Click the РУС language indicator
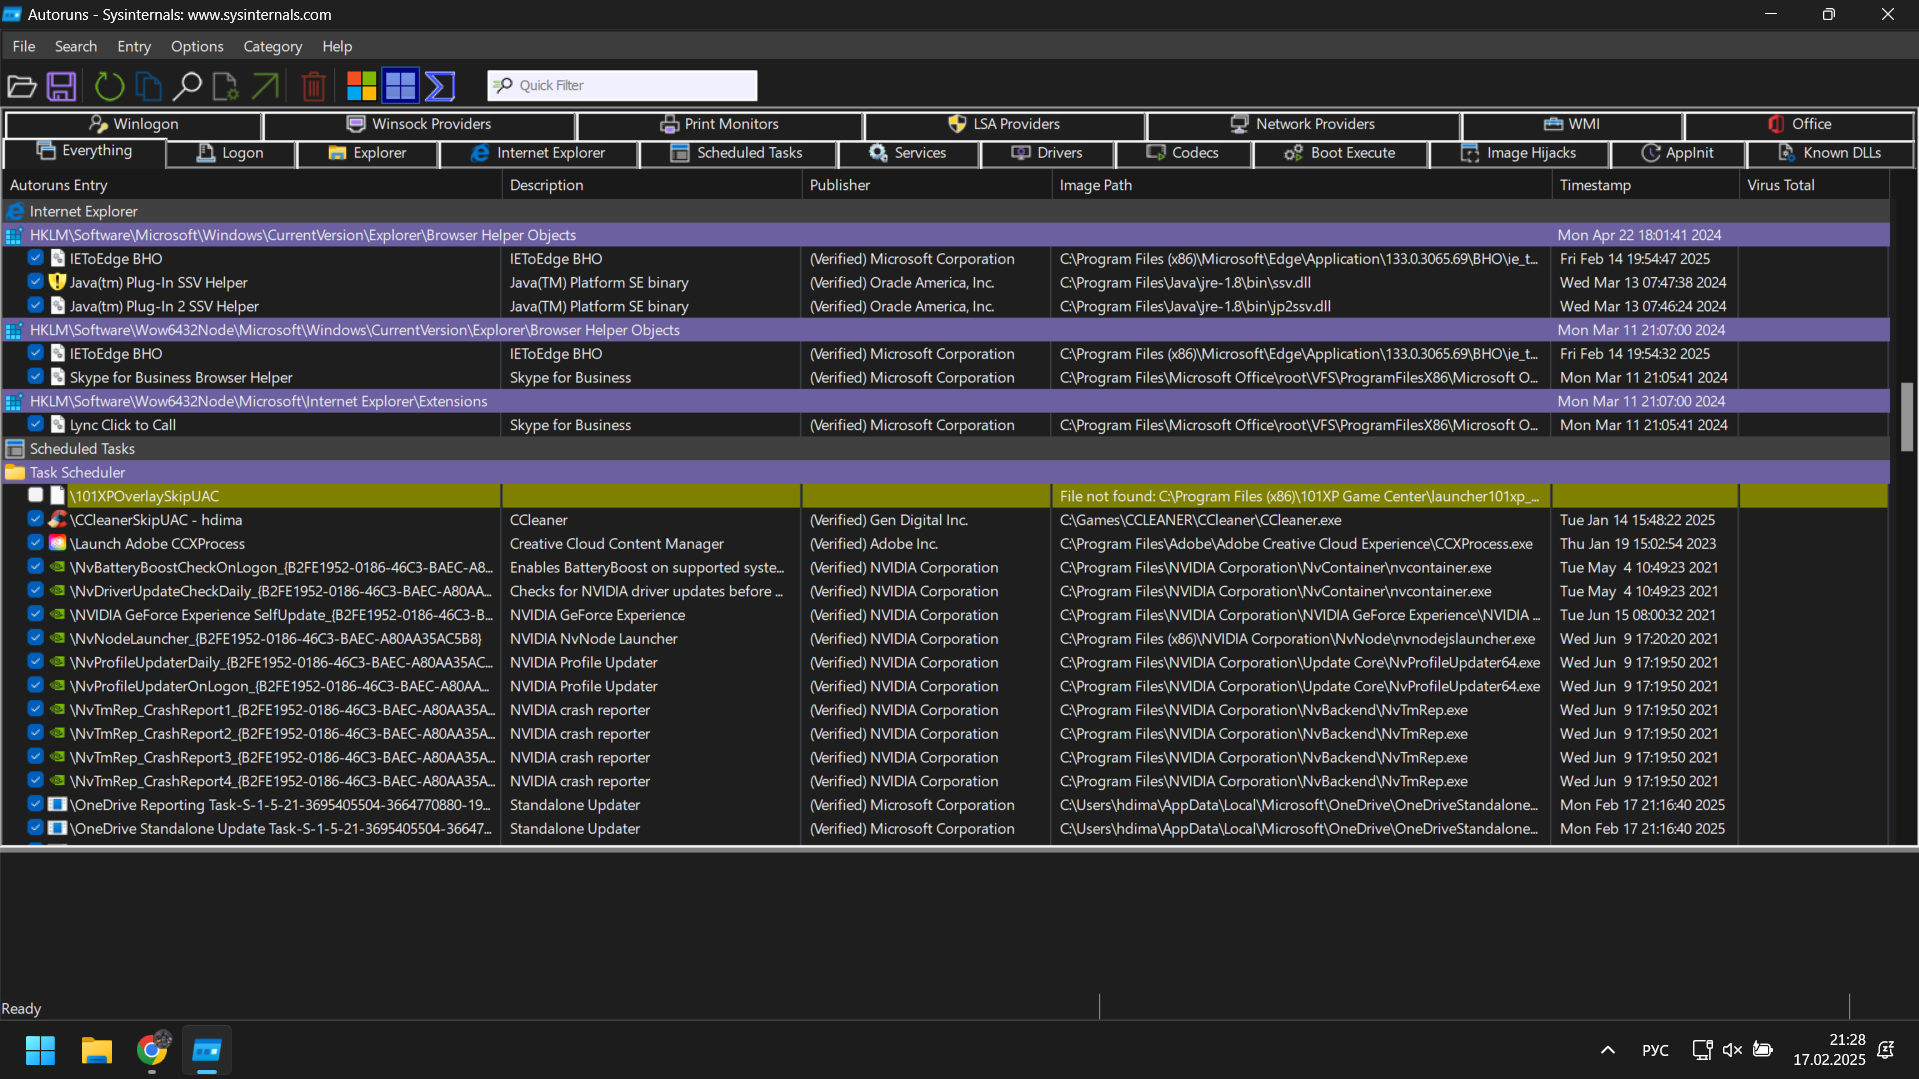Image resolution: width=1919 pixels, height=1079 pixels. pos(1655,1050)
